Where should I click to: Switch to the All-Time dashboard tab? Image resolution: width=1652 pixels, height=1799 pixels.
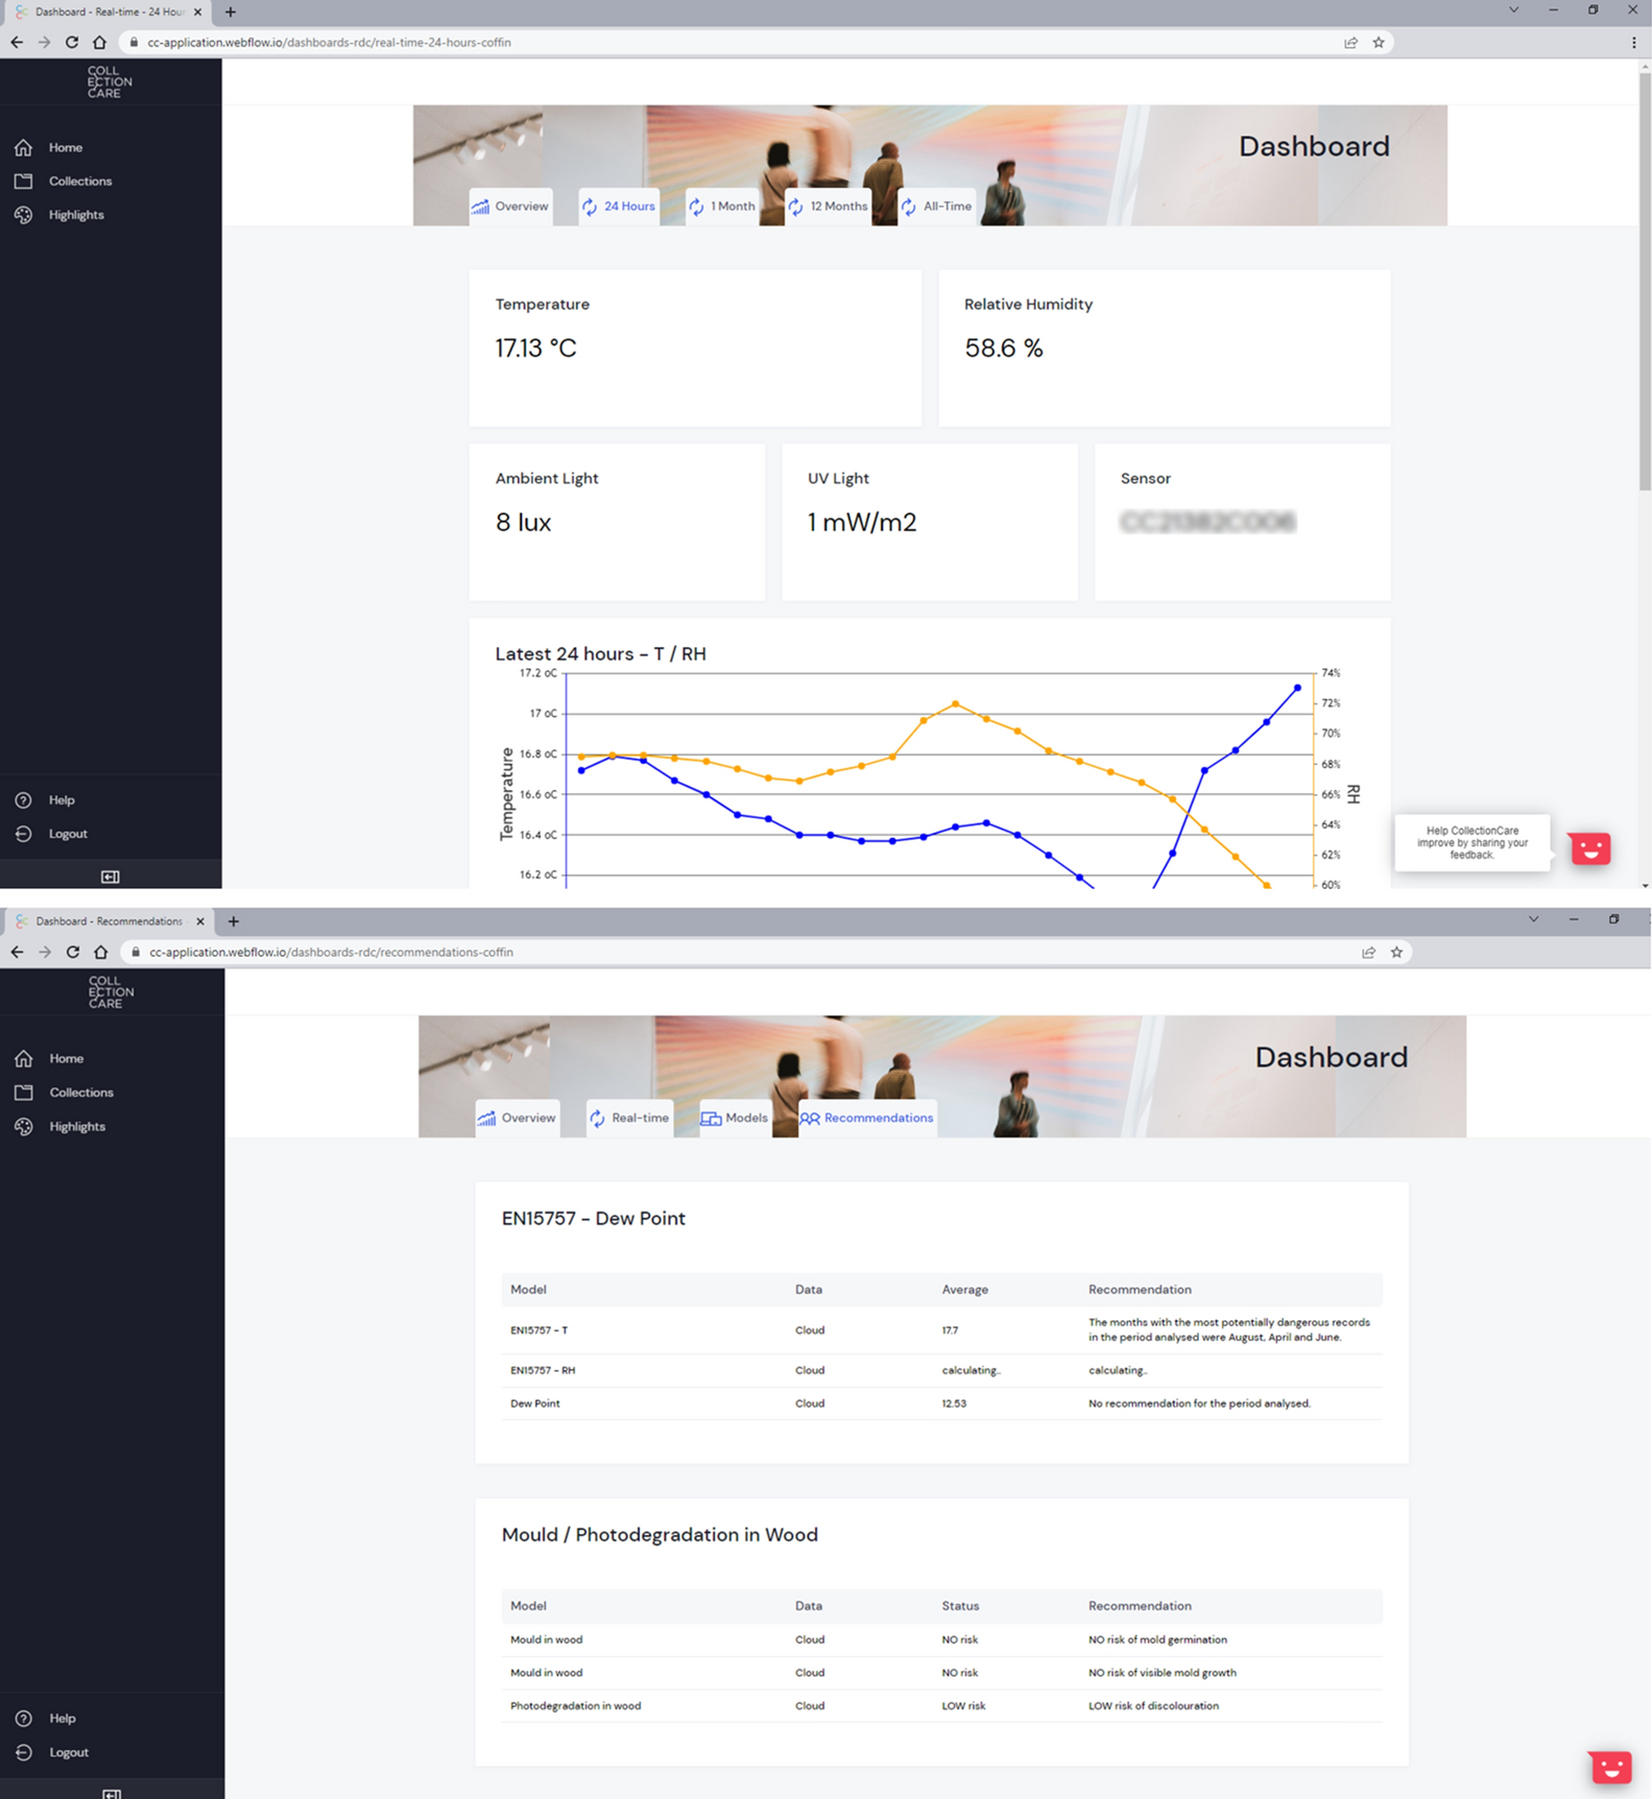pos(937,206)
